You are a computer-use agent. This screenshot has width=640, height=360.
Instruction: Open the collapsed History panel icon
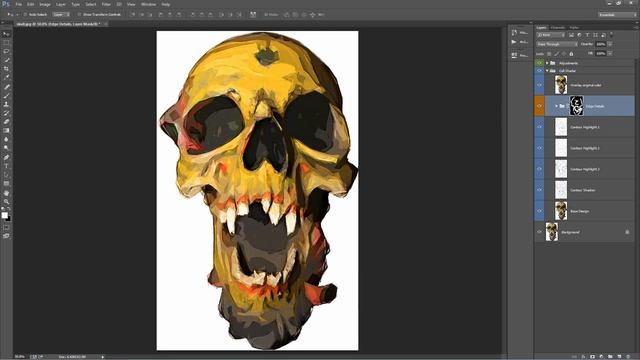click(x=514, y=33)
